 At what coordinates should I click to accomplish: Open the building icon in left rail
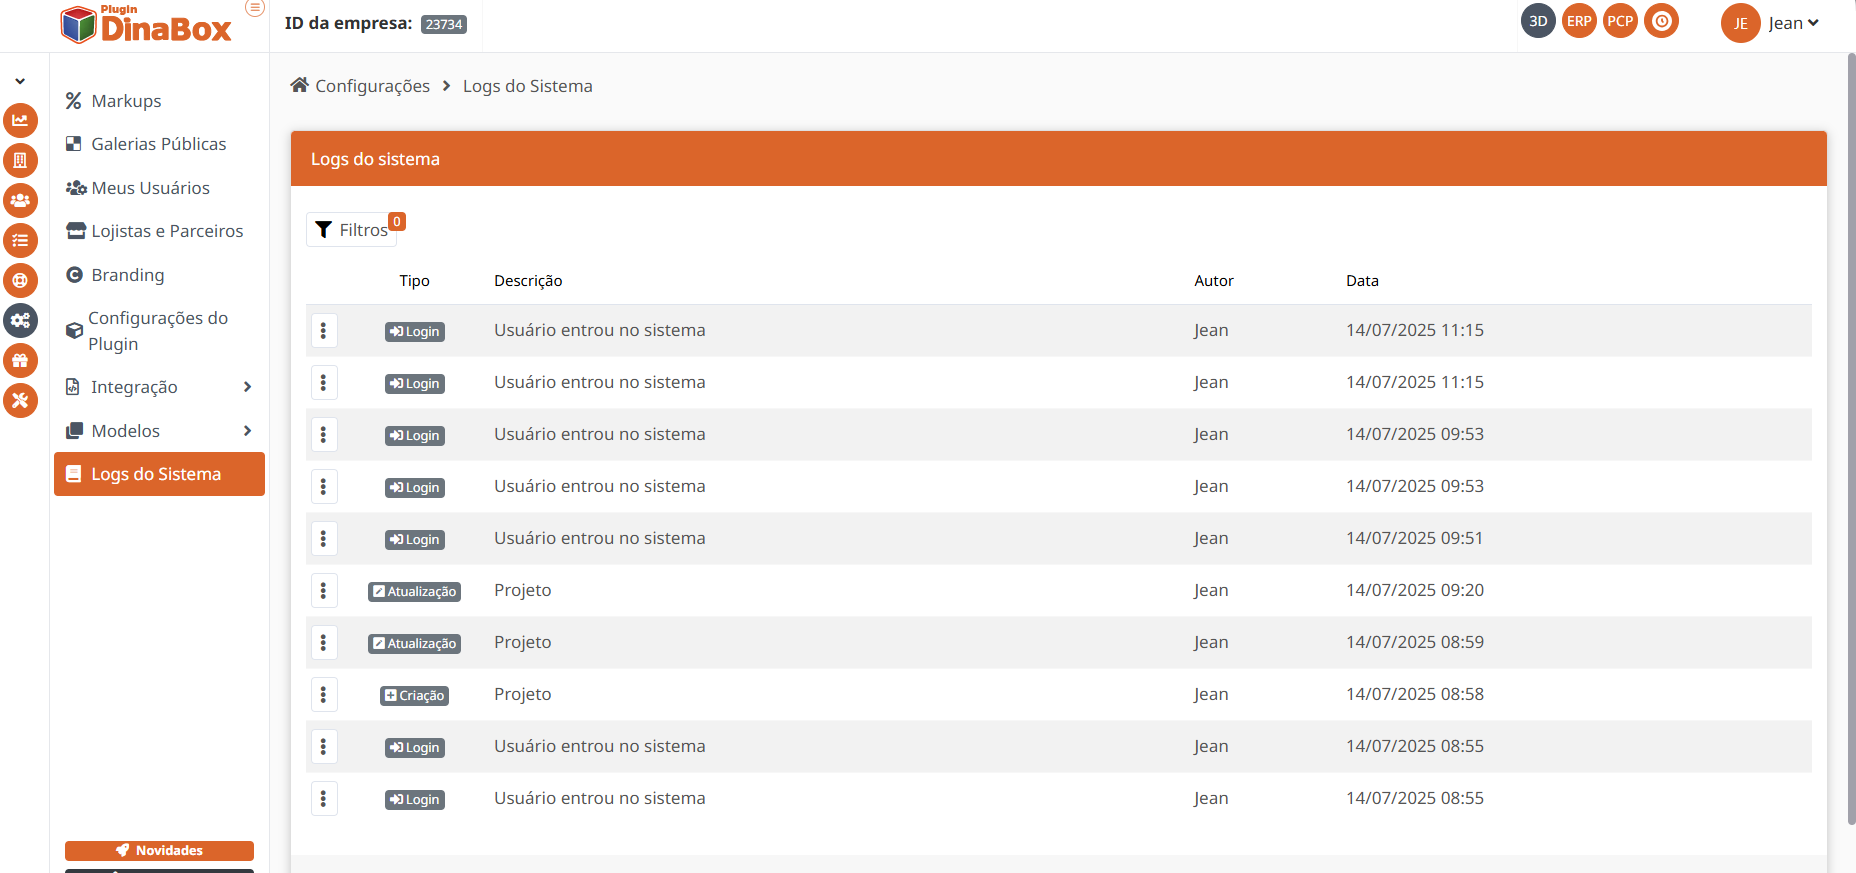(20, 160)
